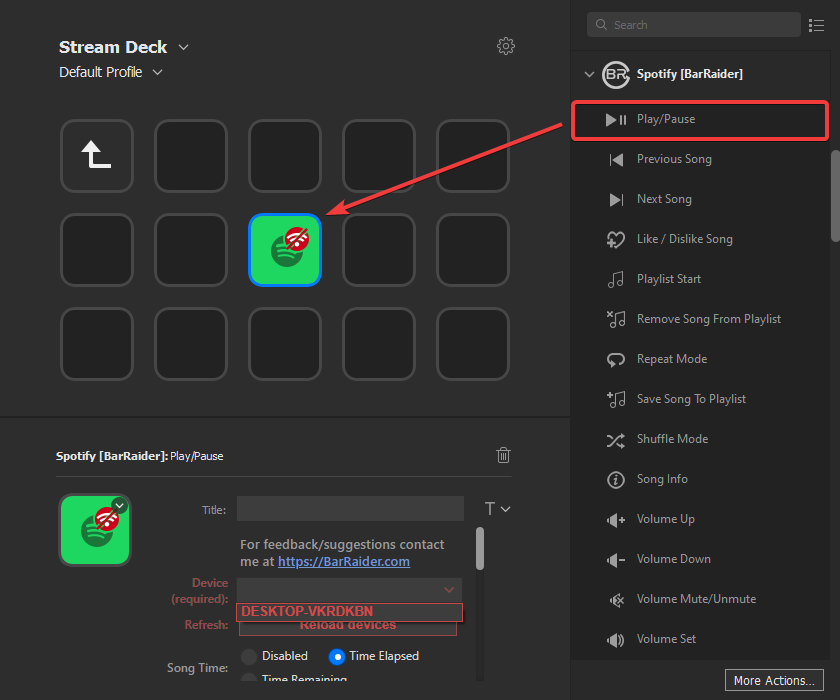Screen dimensions: 840x700
Task: Click the Volume Set label
Action: [666, 639]
